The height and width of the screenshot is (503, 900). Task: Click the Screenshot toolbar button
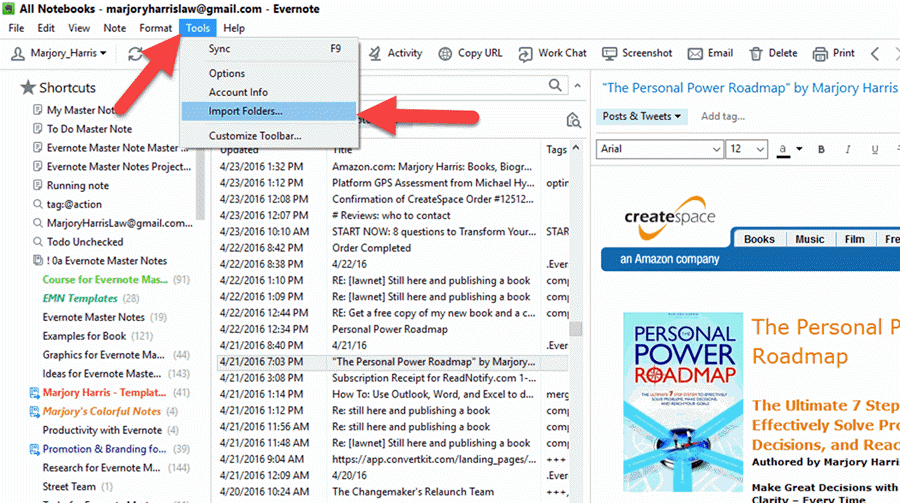tap(637, 53)
